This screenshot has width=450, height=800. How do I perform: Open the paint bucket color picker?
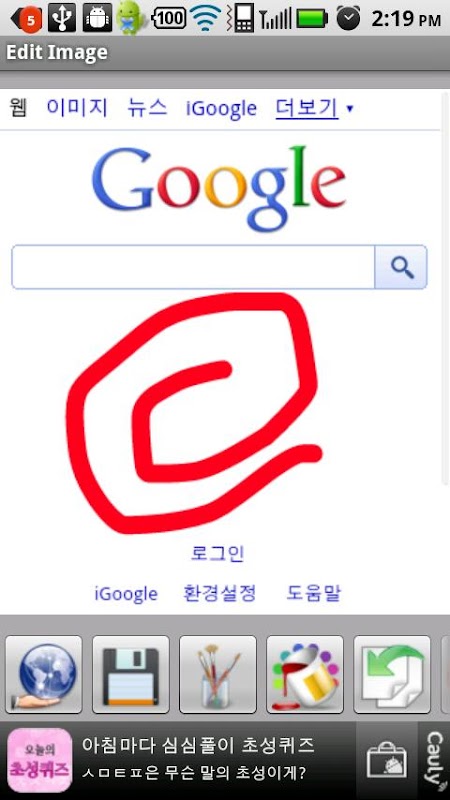305,674
